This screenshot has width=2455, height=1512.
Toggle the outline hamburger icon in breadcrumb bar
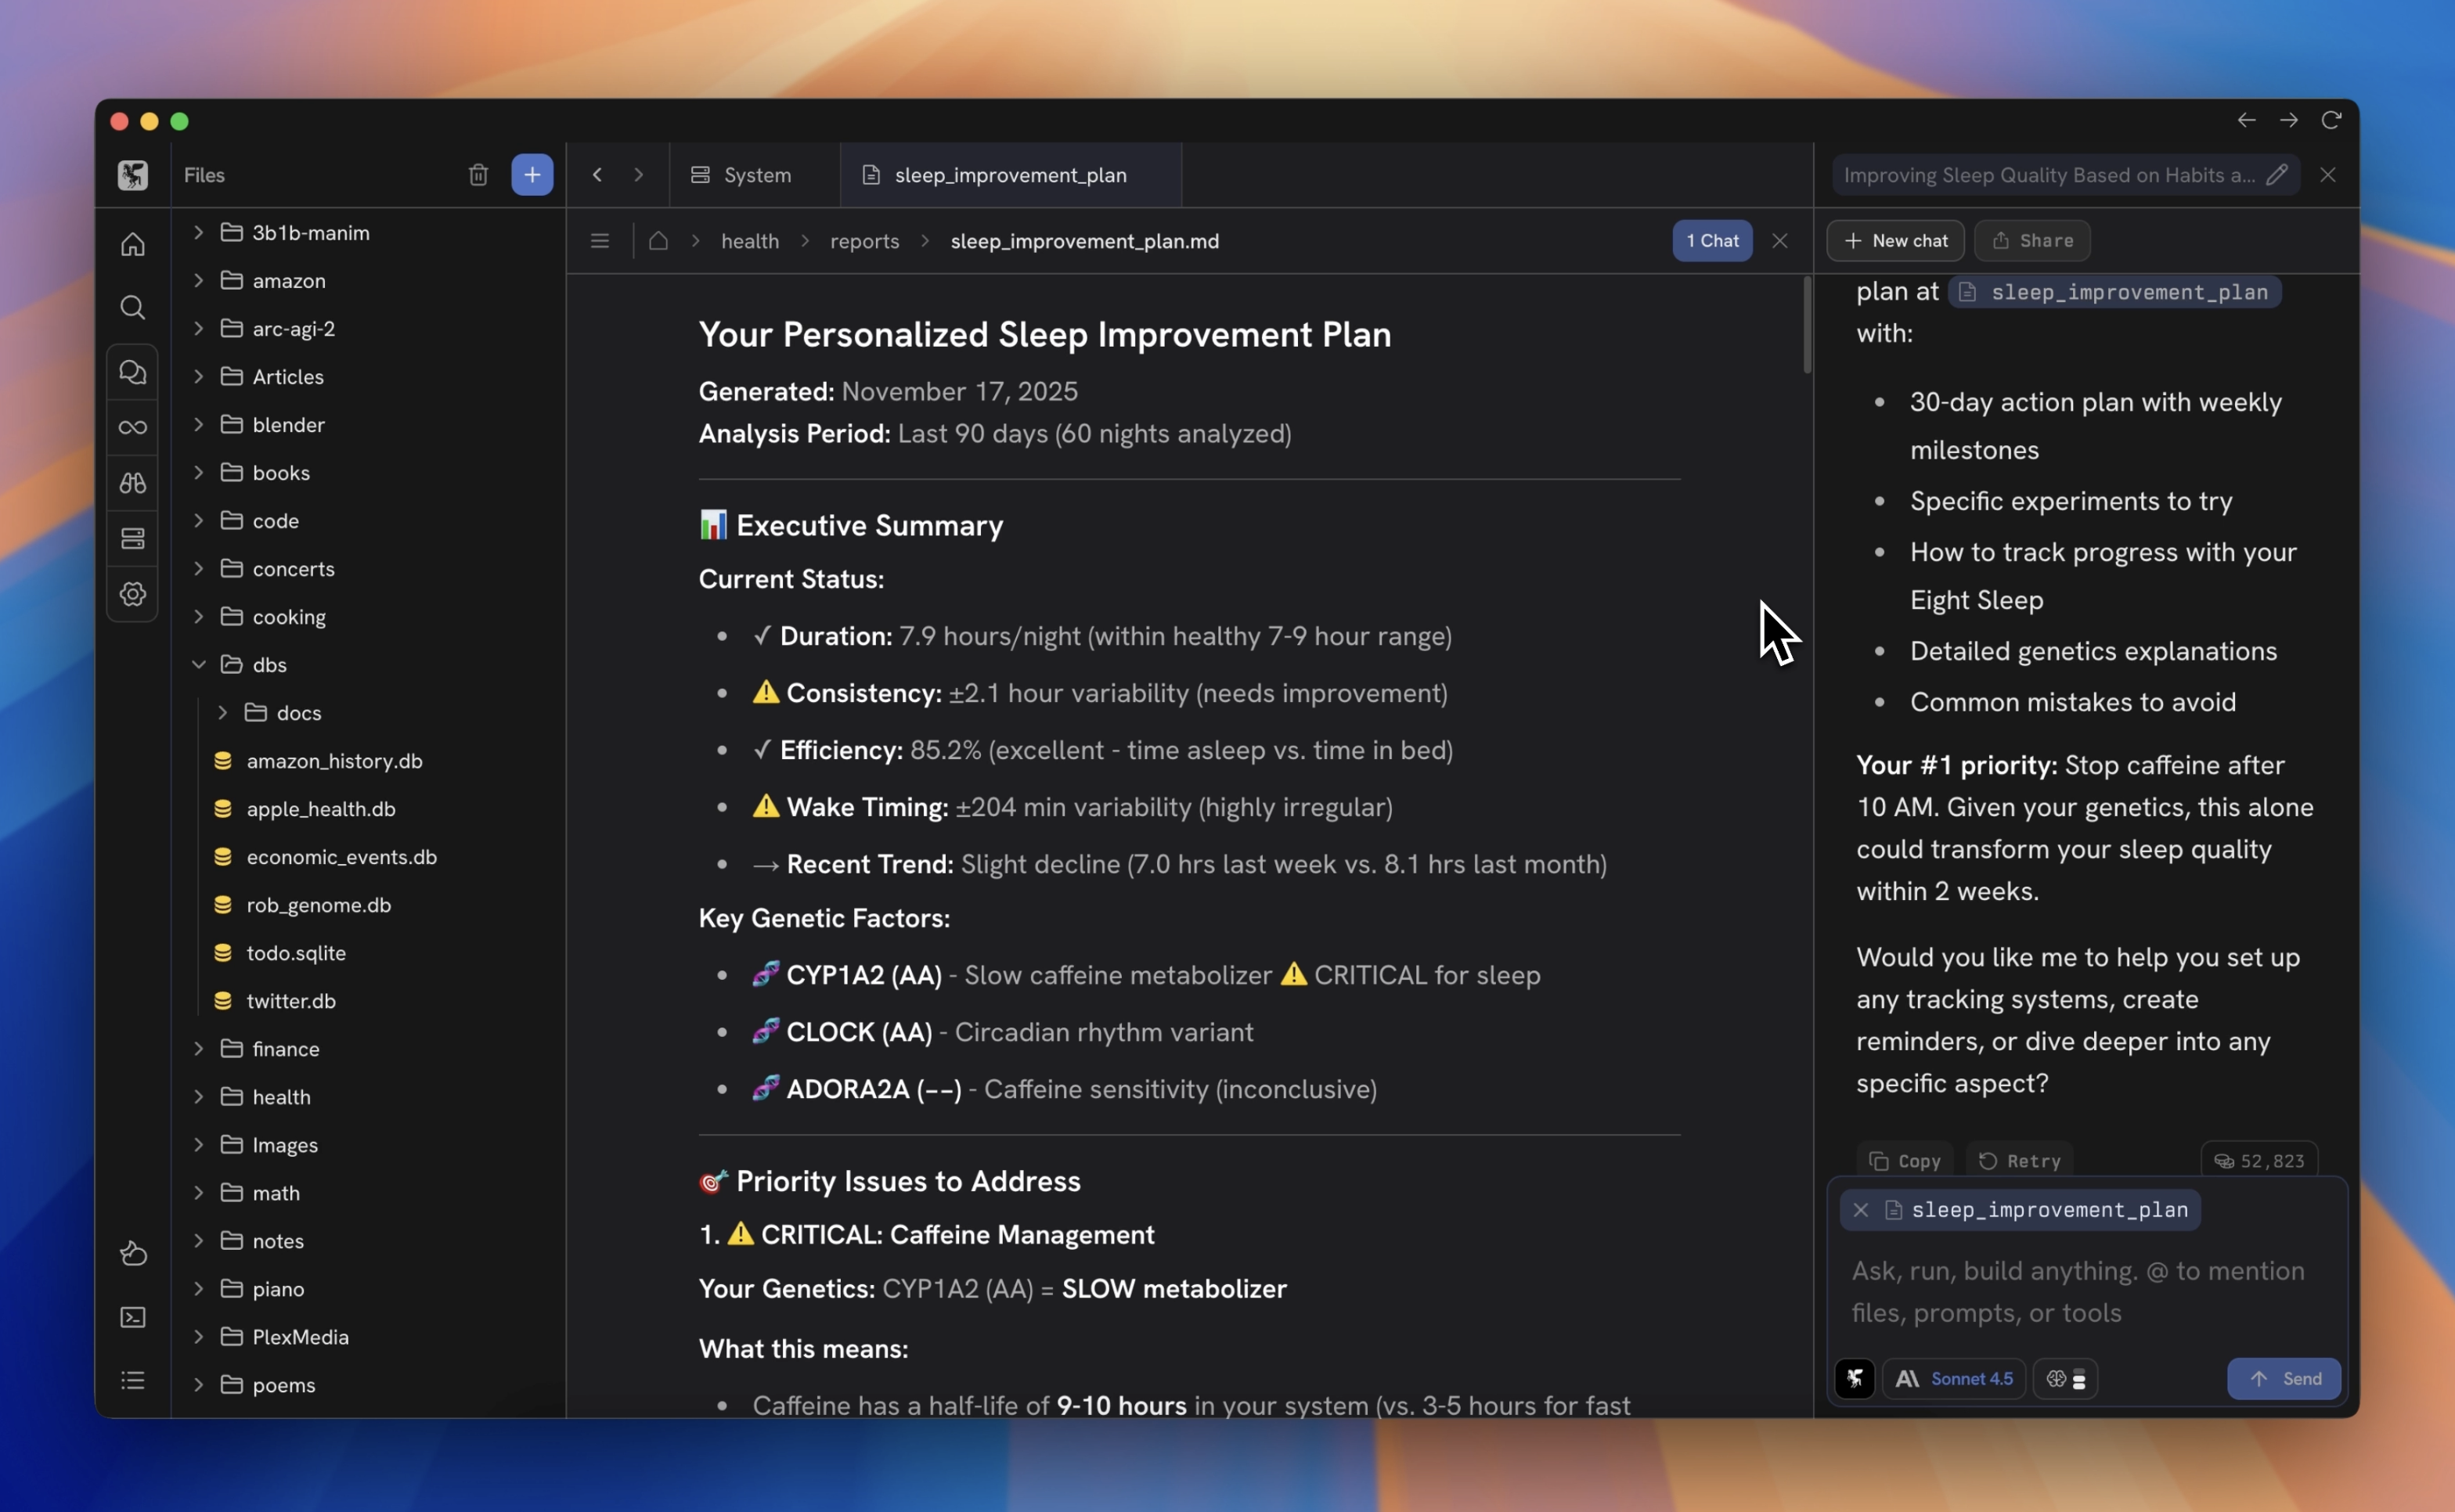point(600,241)
